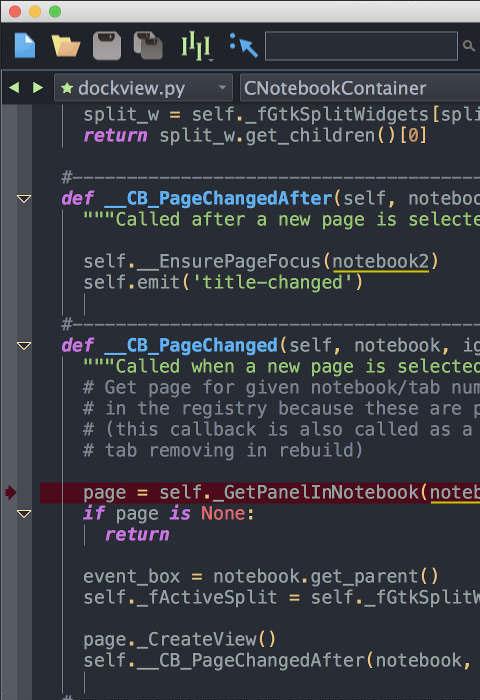Image resolution: width=480 pixels, height=700 pixels.
Task: Click the '# tab removing in rebuild)' comment
Action: [223, 450]
